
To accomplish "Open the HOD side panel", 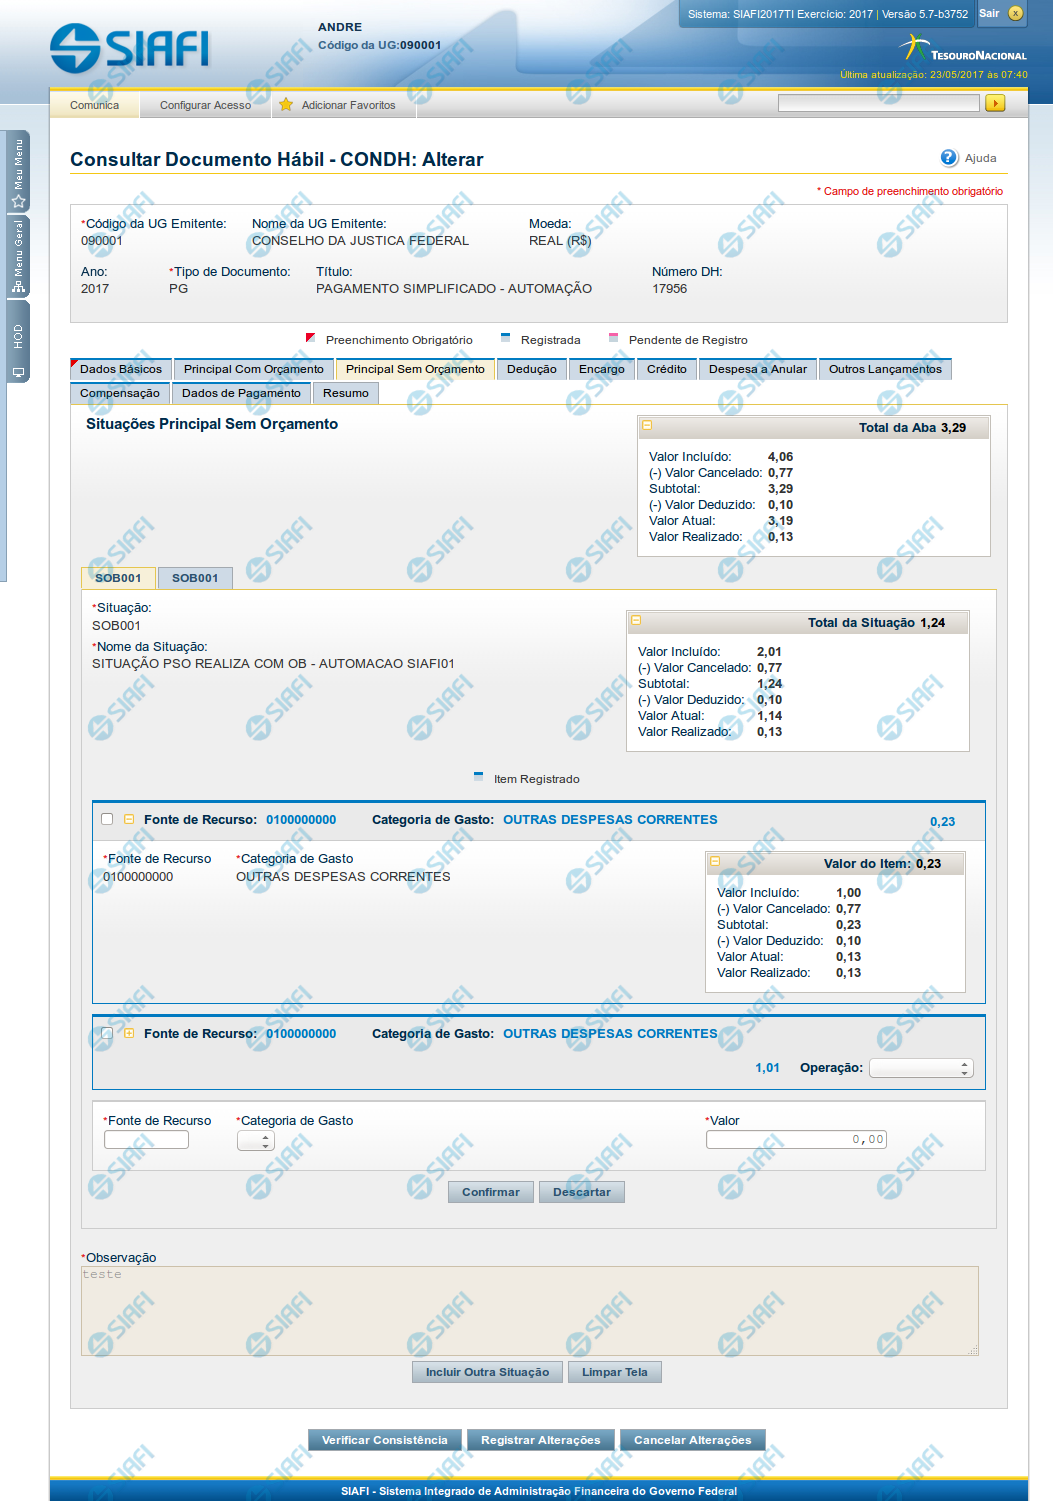I will click(18, 350).
